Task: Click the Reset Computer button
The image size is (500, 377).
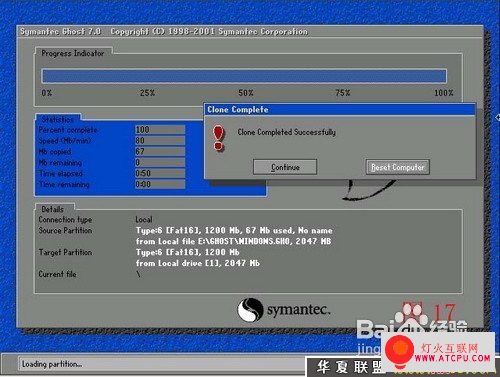Action: point(398,167)
